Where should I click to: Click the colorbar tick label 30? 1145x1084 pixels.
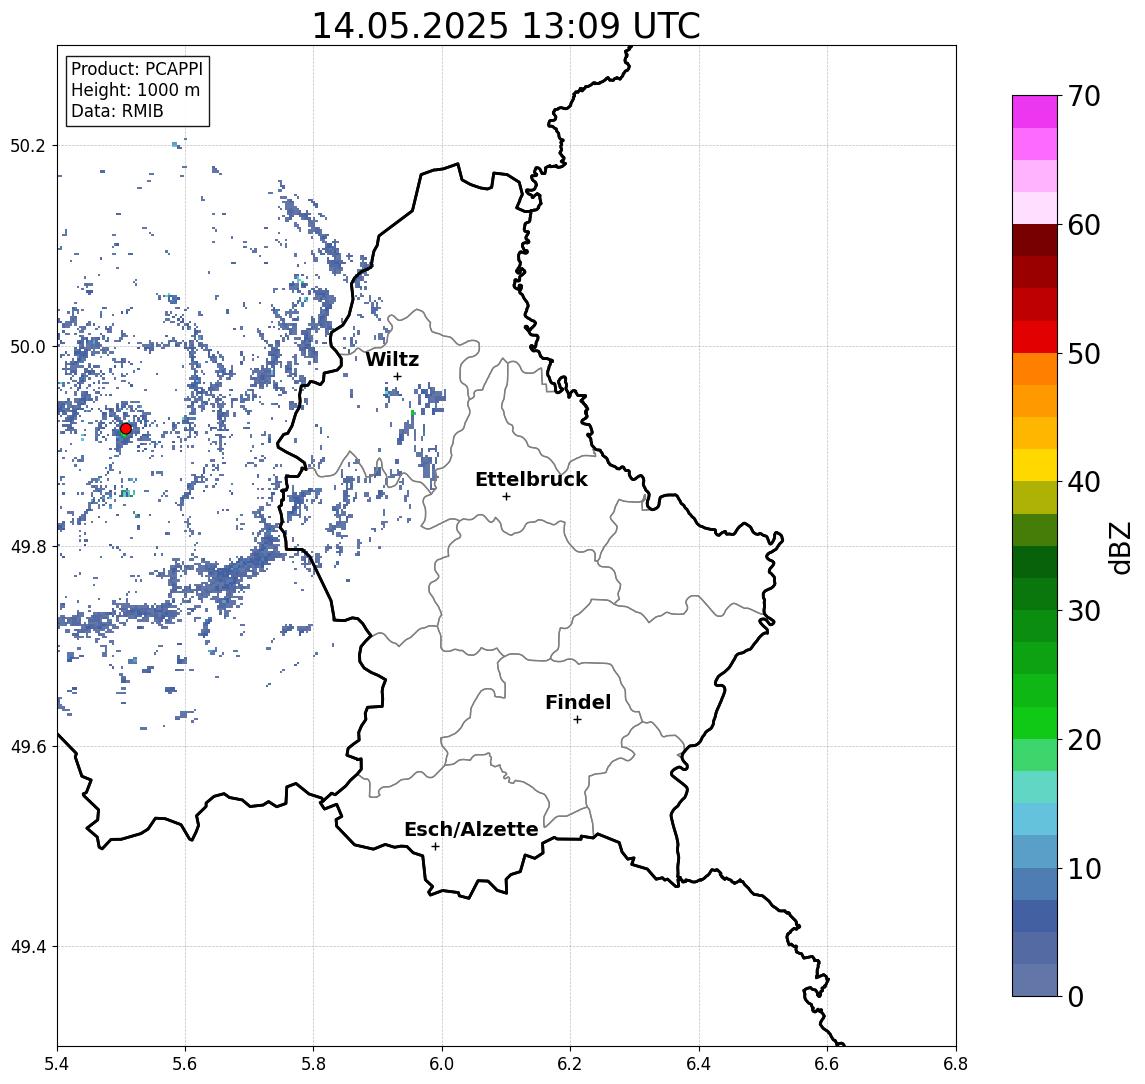(x=1084, y=611)
